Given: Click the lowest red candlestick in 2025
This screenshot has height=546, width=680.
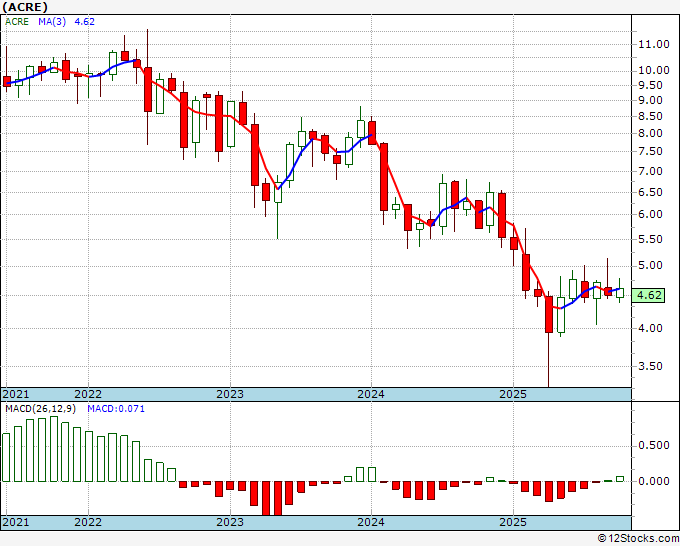Looking at the screenshot, I should (549, 314).
